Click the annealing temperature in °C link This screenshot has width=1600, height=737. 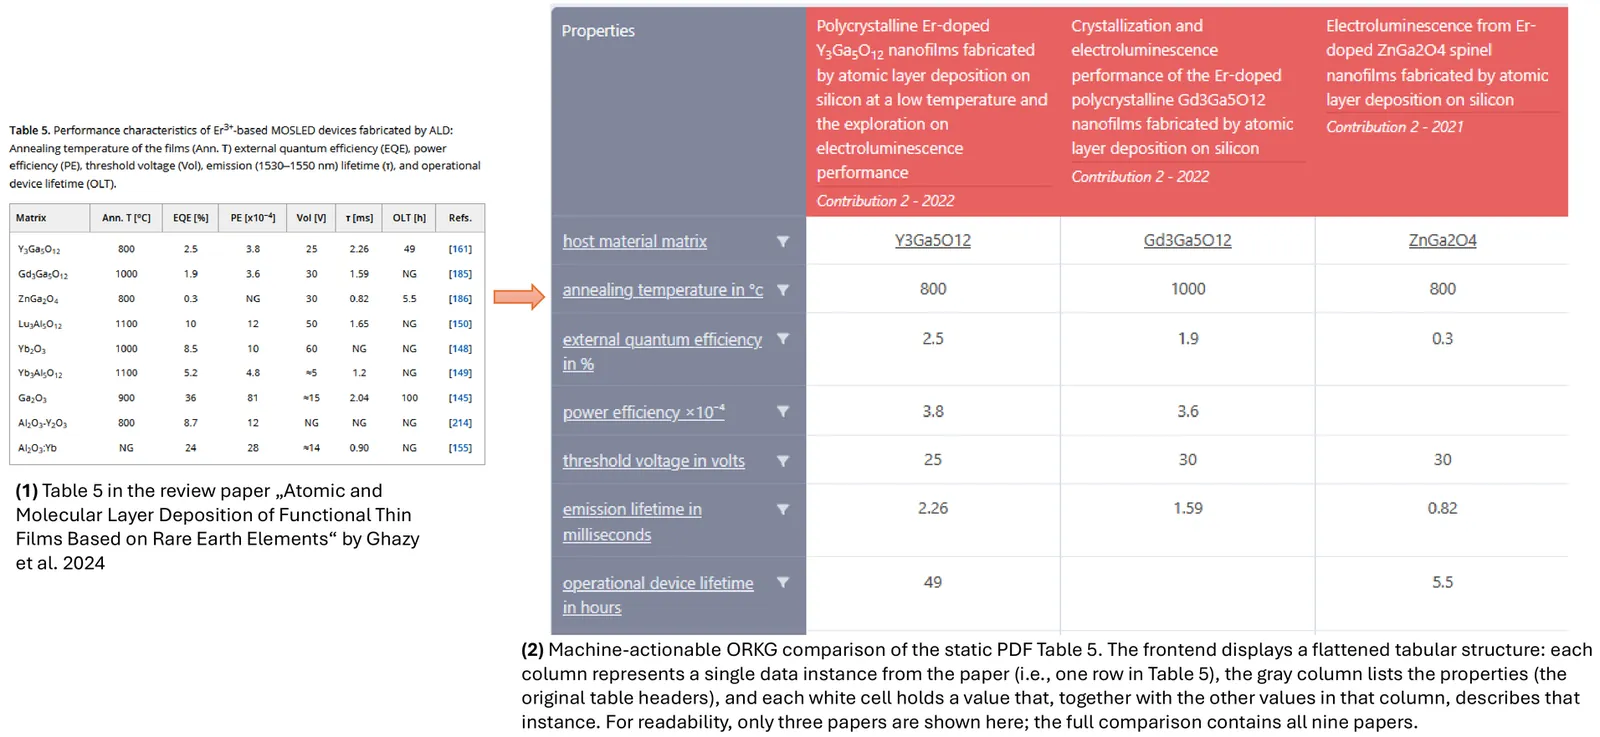(x=662, y=290)
